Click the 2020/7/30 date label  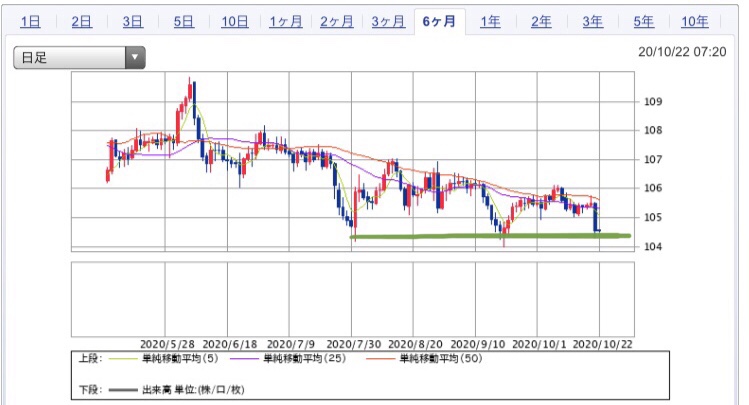coord(354,344)
